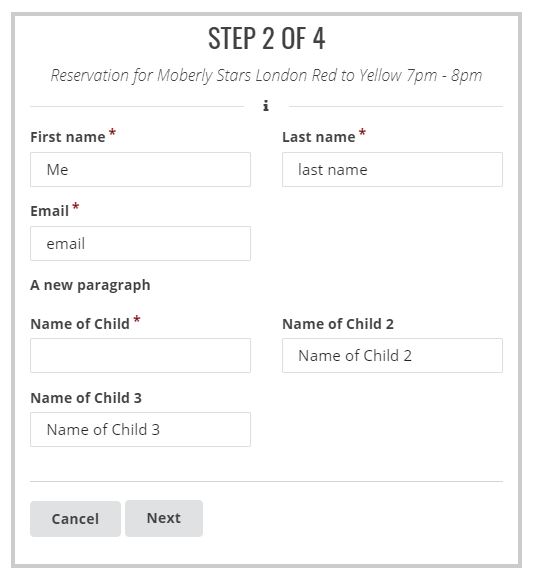535x584 pixels.
Task: Click Next to continue to step 3
Action: click(164, 518)
